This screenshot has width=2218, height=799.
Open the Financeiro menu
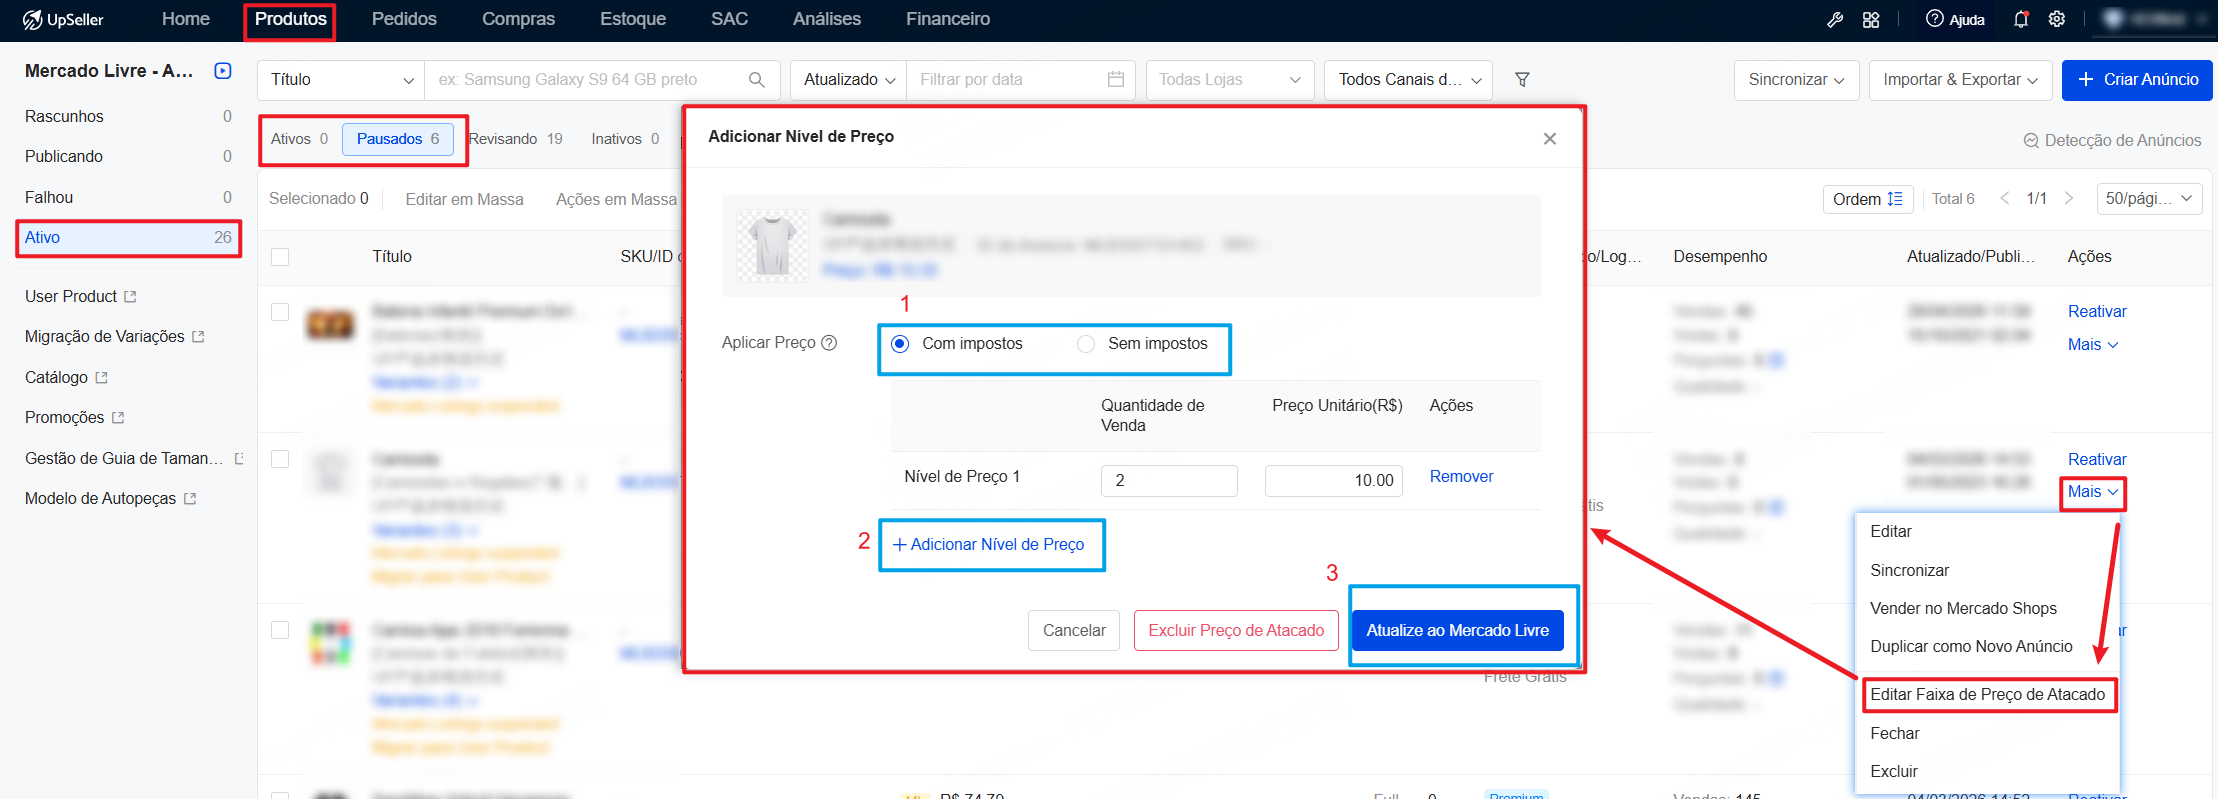point(948,19)
